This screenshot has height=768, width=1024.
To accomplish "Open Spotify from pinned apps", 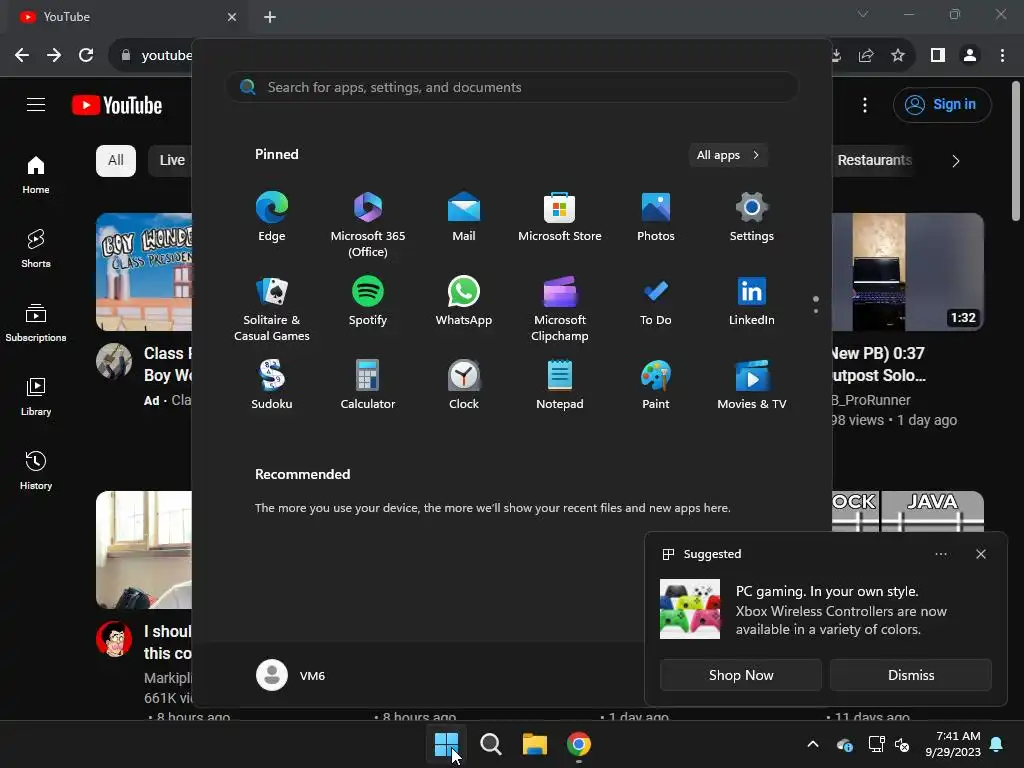I will click(368, 301).
